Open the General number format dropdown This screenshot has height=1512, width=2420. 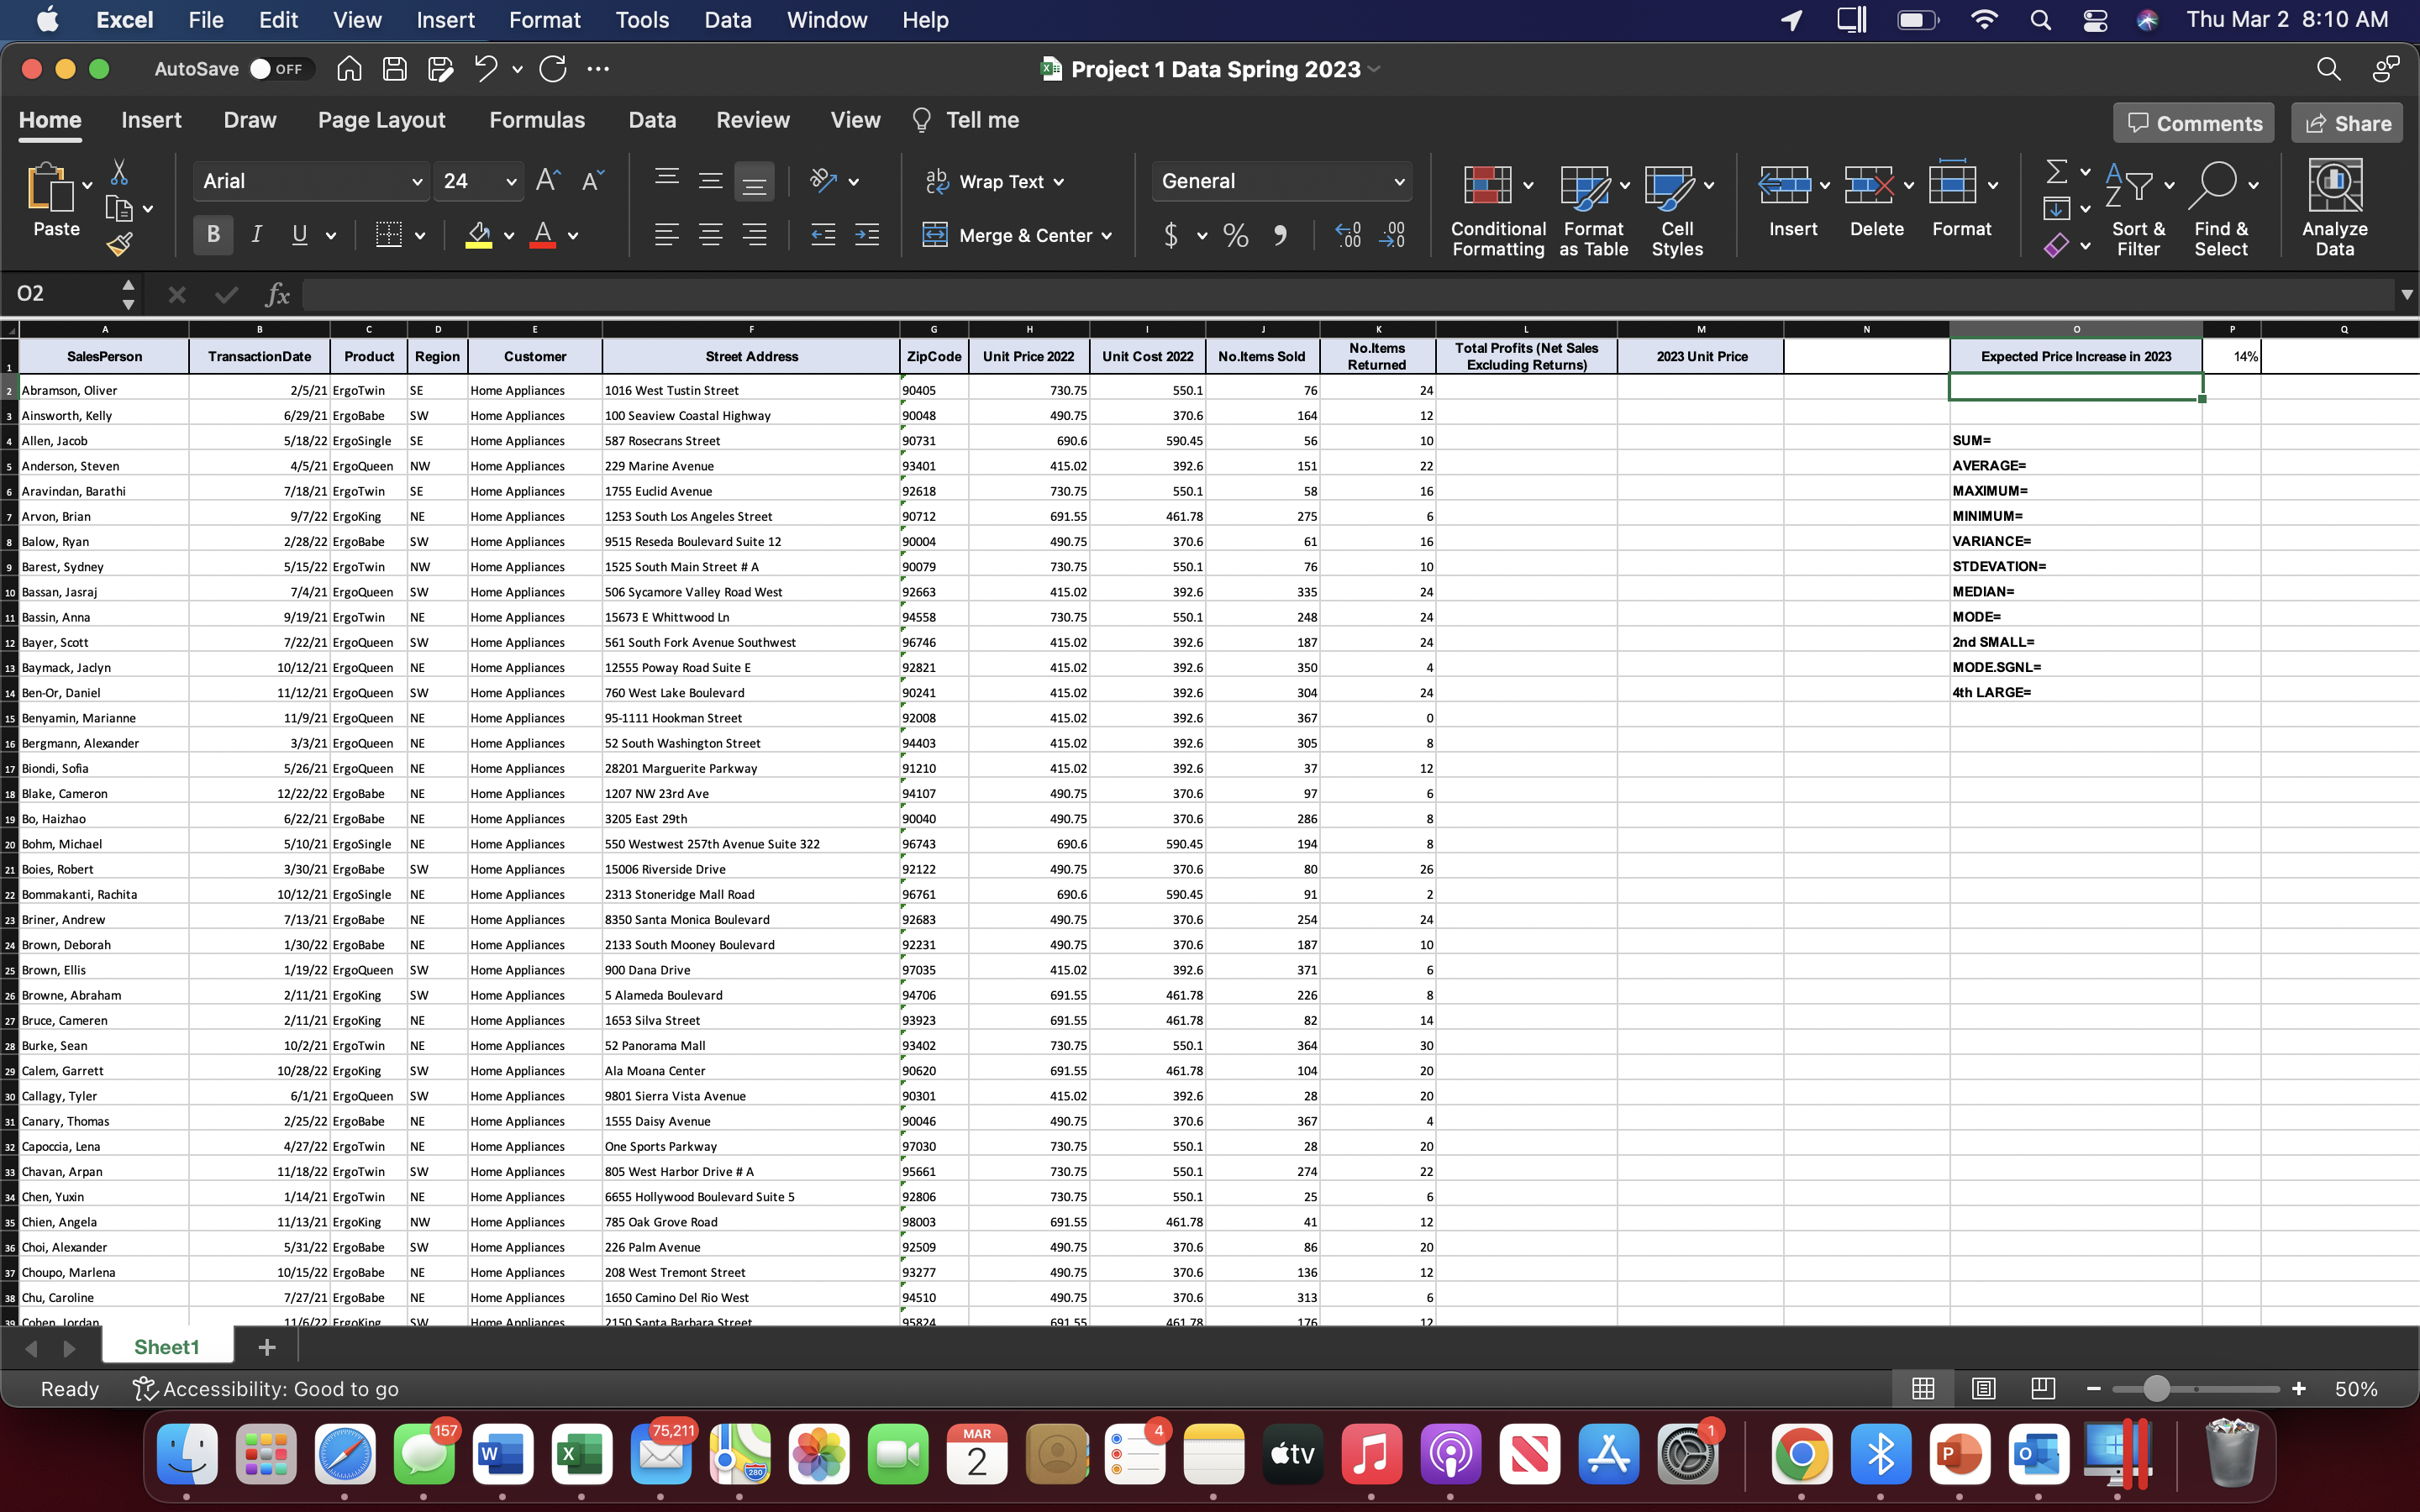click(1397, 181)
